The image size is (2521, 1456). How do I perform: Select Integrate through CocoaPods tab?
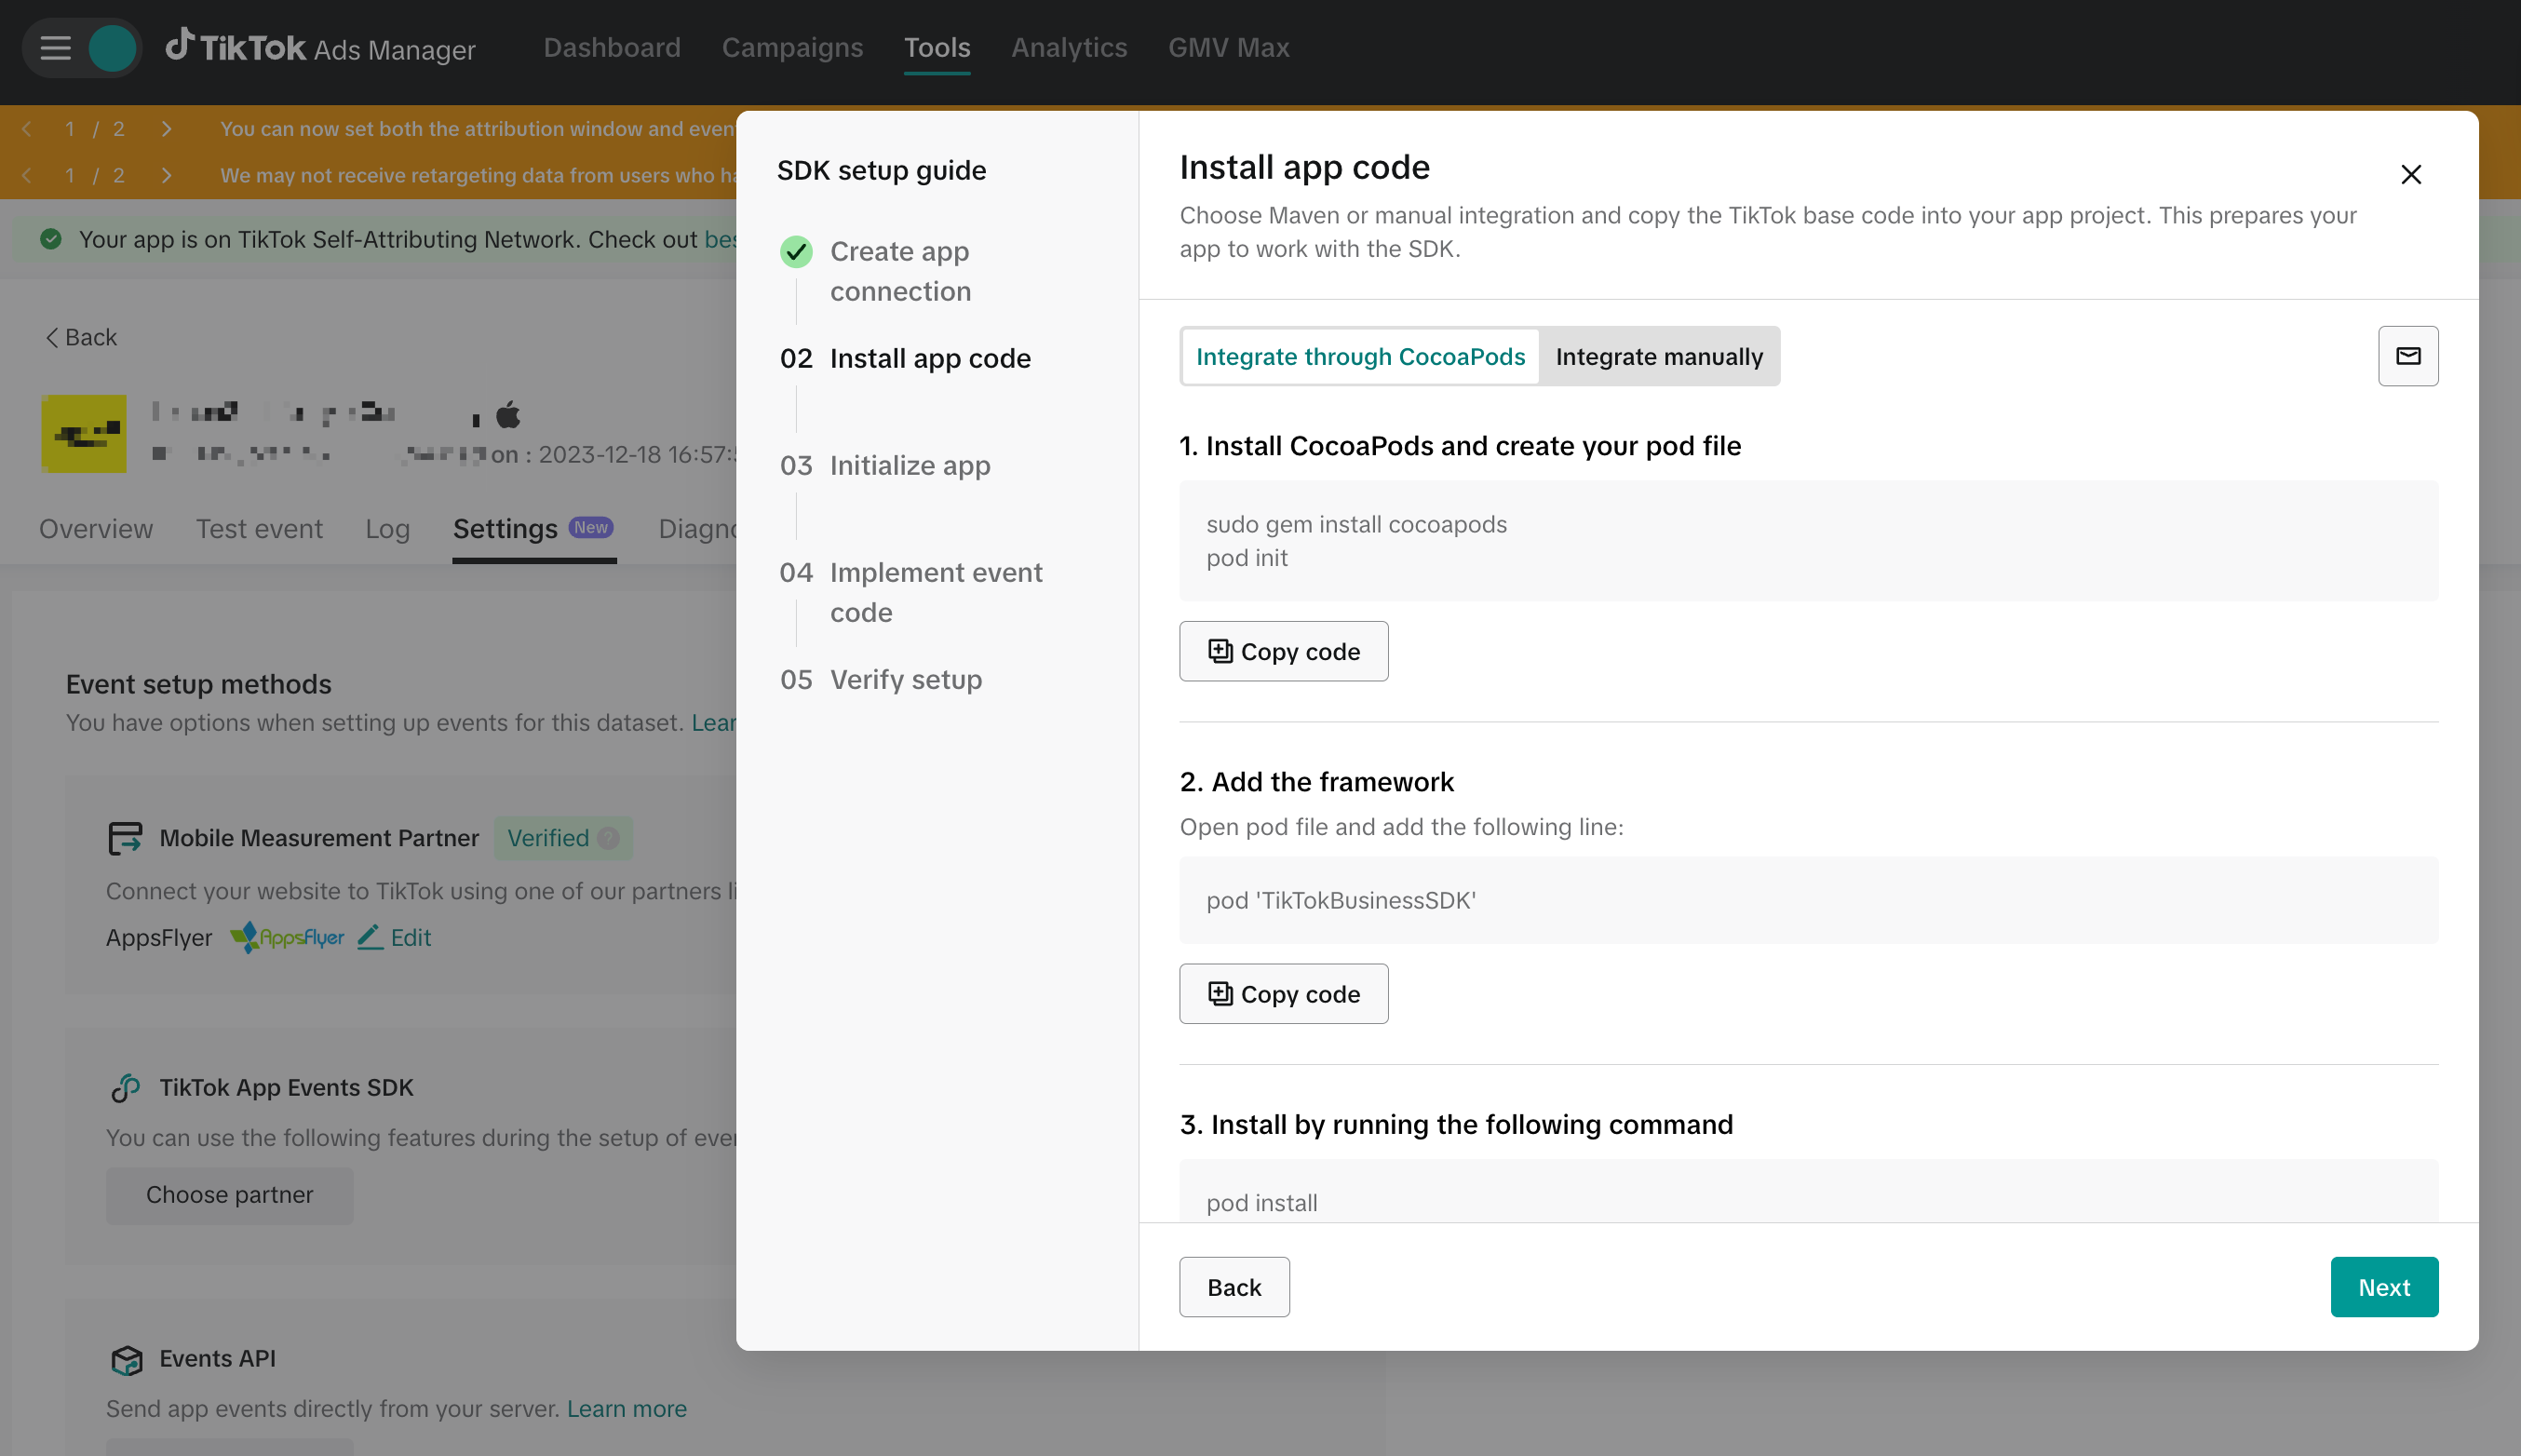pos(1360,356)
